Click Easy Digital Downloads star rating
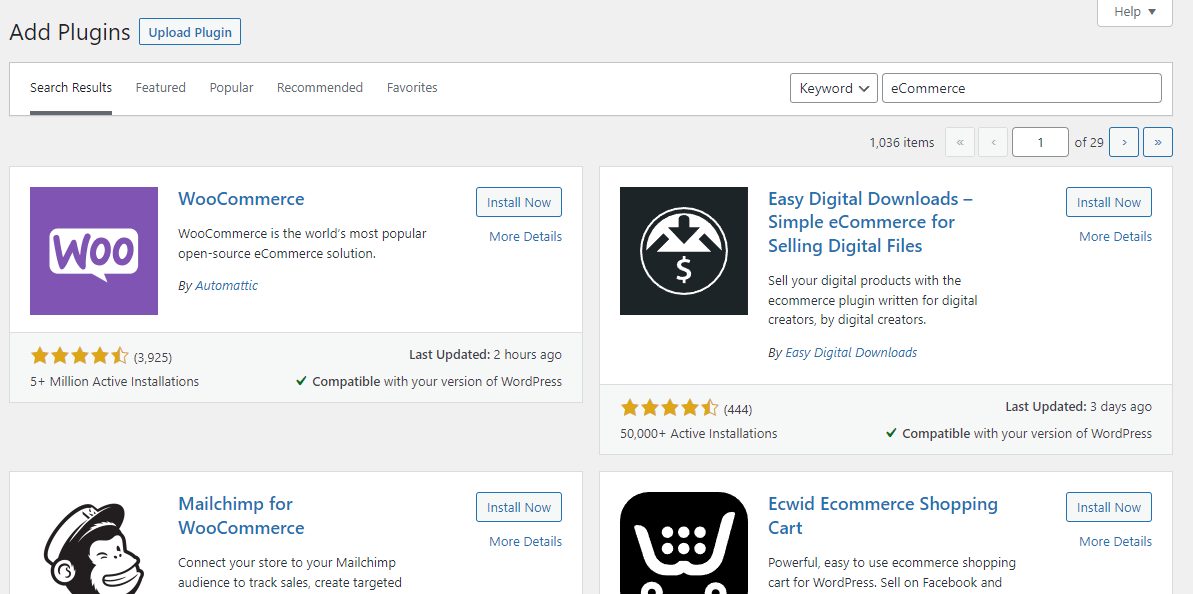1193x594 pixels. pos(670,408)
